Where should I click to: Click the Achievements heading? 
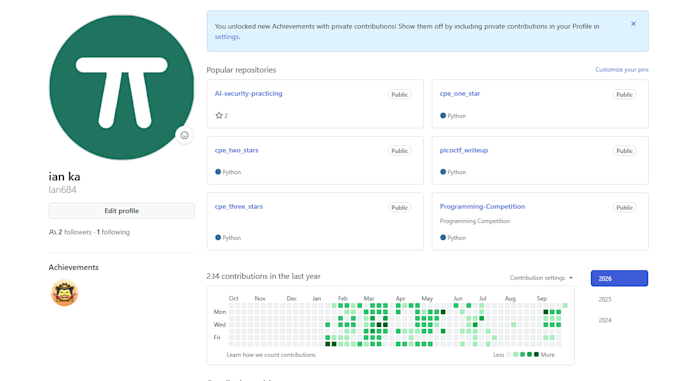point(73,267)
